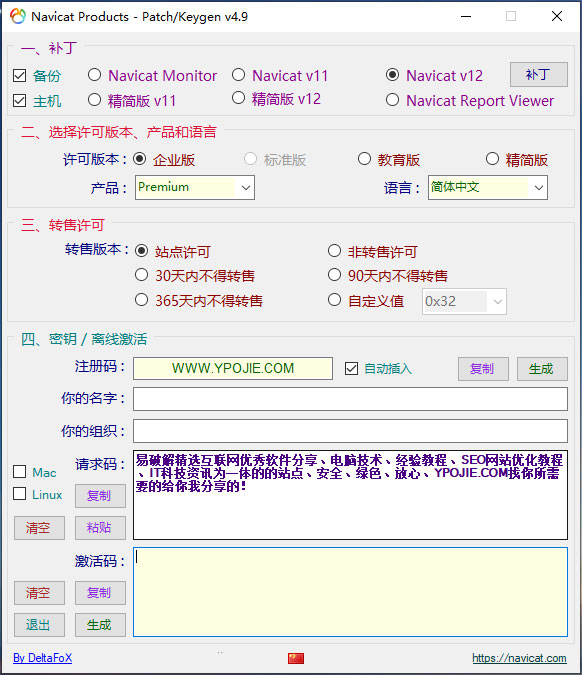Click the 你的名字 name input field
This screenshot has height=675, width=582.
pyautogui.click(x=350, y=399)
